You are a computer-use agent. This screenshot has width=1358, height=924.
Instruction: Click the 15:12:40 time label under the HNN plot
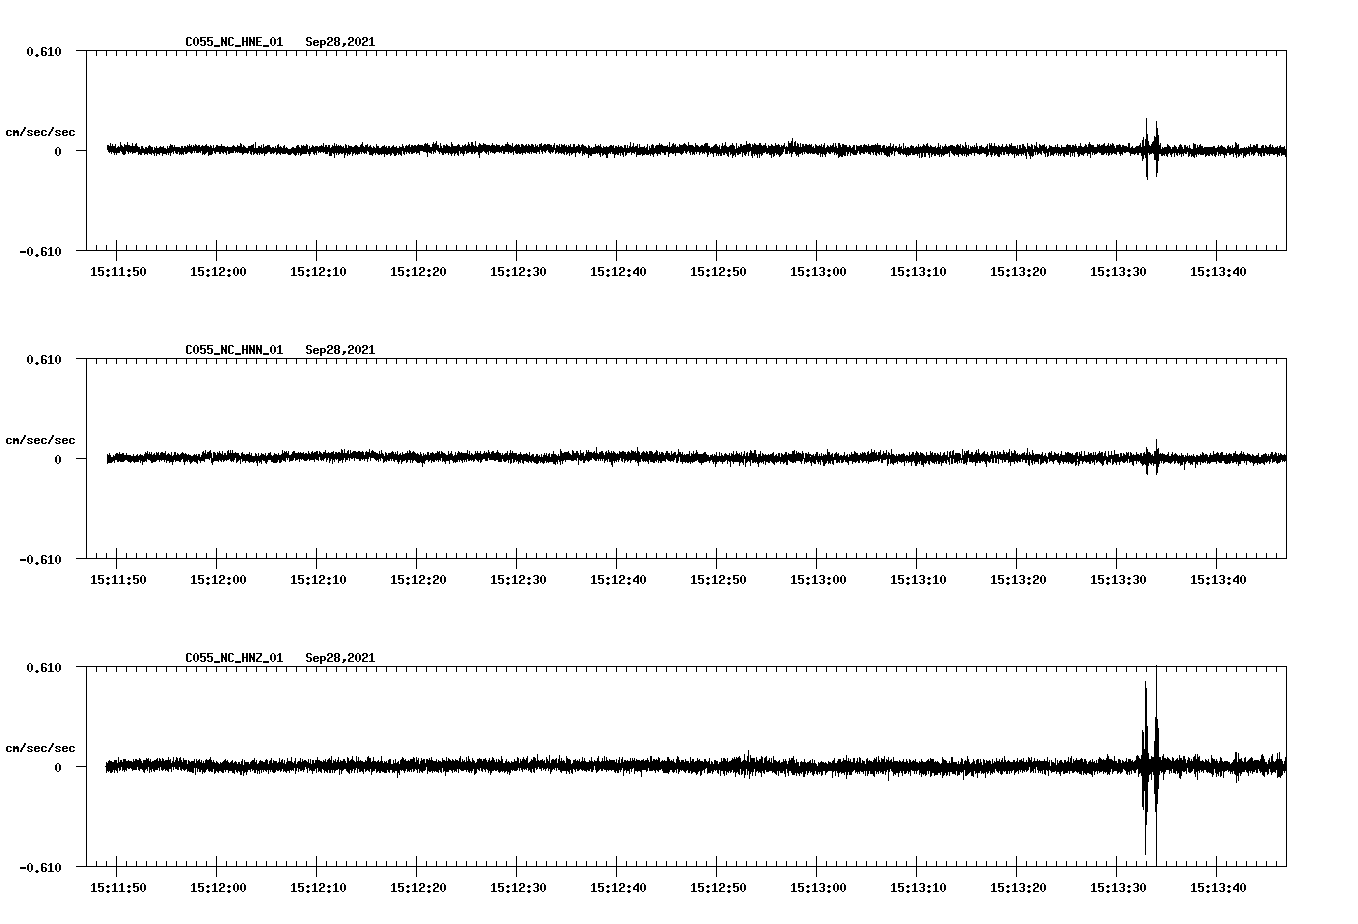tap(618, 580)
